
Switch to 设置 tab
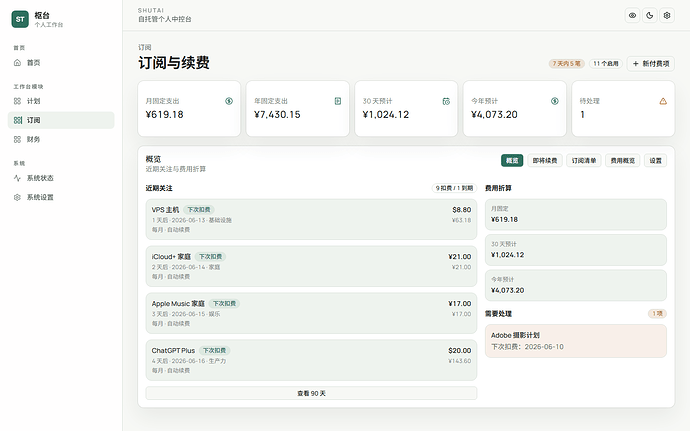655,161
